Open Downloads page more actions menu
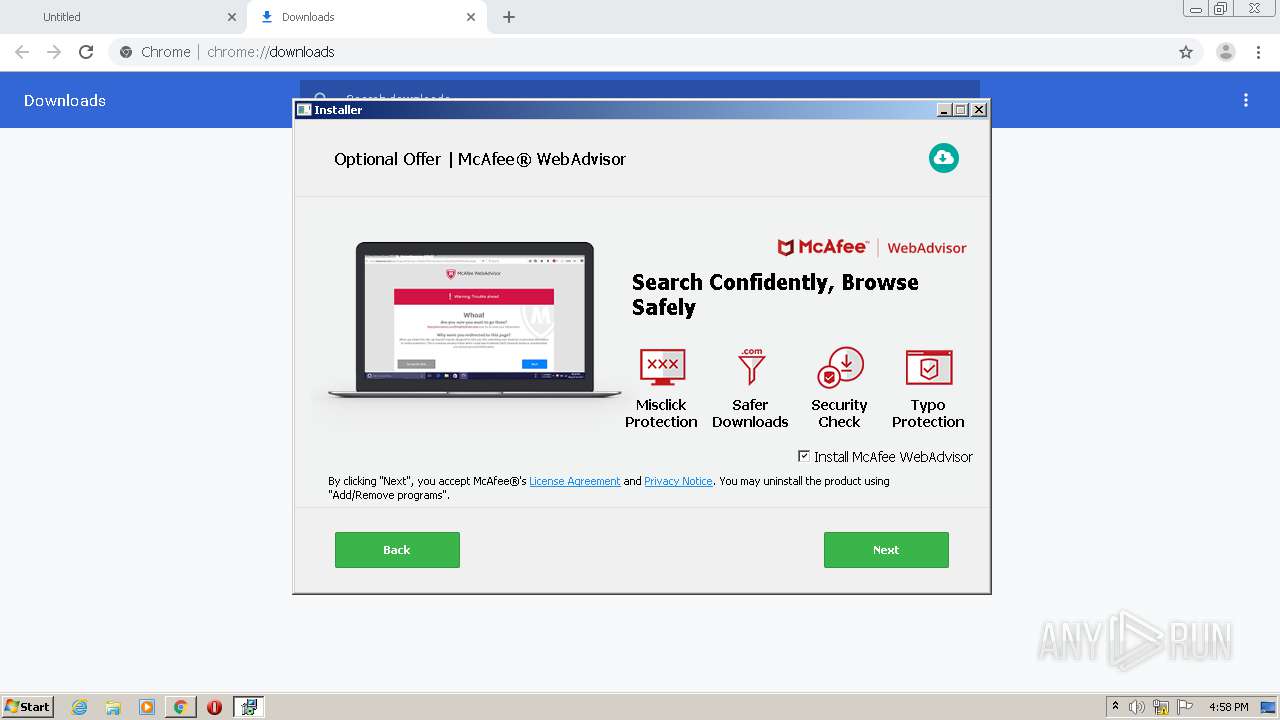This screenshot has width=1280, height=720. pos(1246,100)
